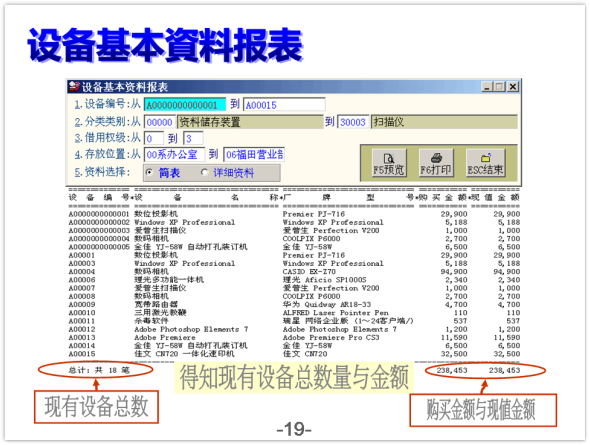Click the model 理光 Aficio SP1000S
This screenshot has width=590, height=445.
pos(324,280)
